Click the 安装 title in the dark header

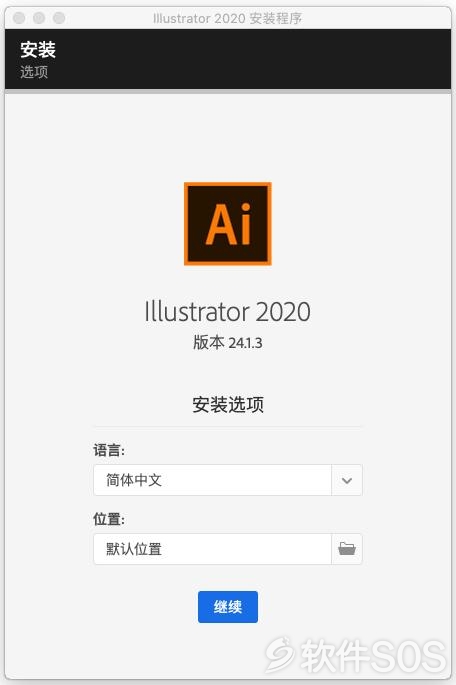pyautogui.click(x=38, y=49)
